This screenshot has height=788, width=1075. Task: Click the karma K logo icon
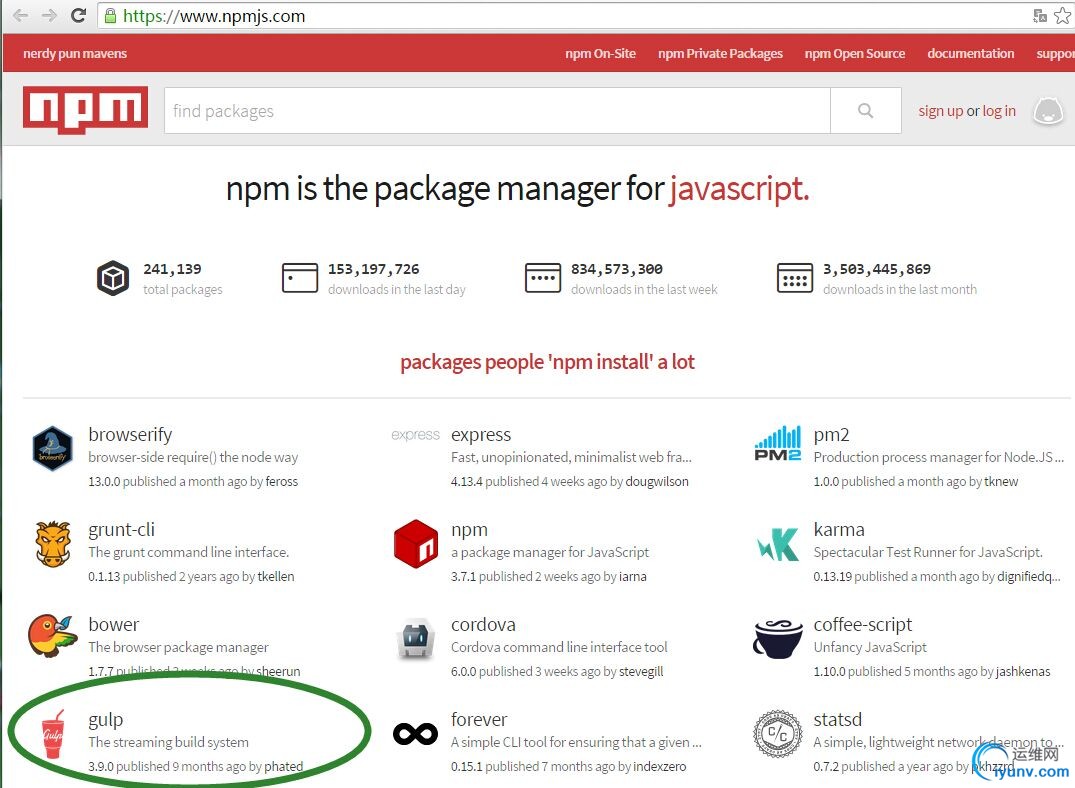pos(778,545)
